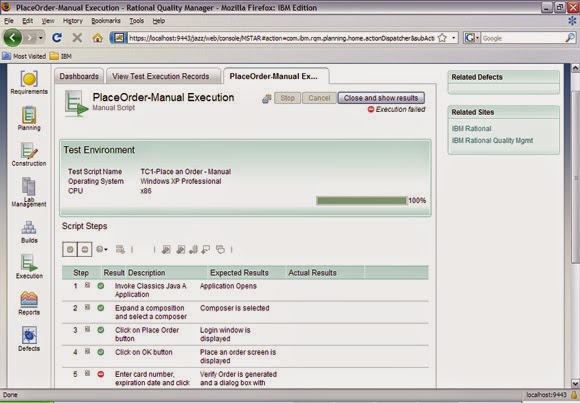The width and height of the screenshot is (580, 403).
Task: Click the Stop button
Action: (x=287, y=98)
